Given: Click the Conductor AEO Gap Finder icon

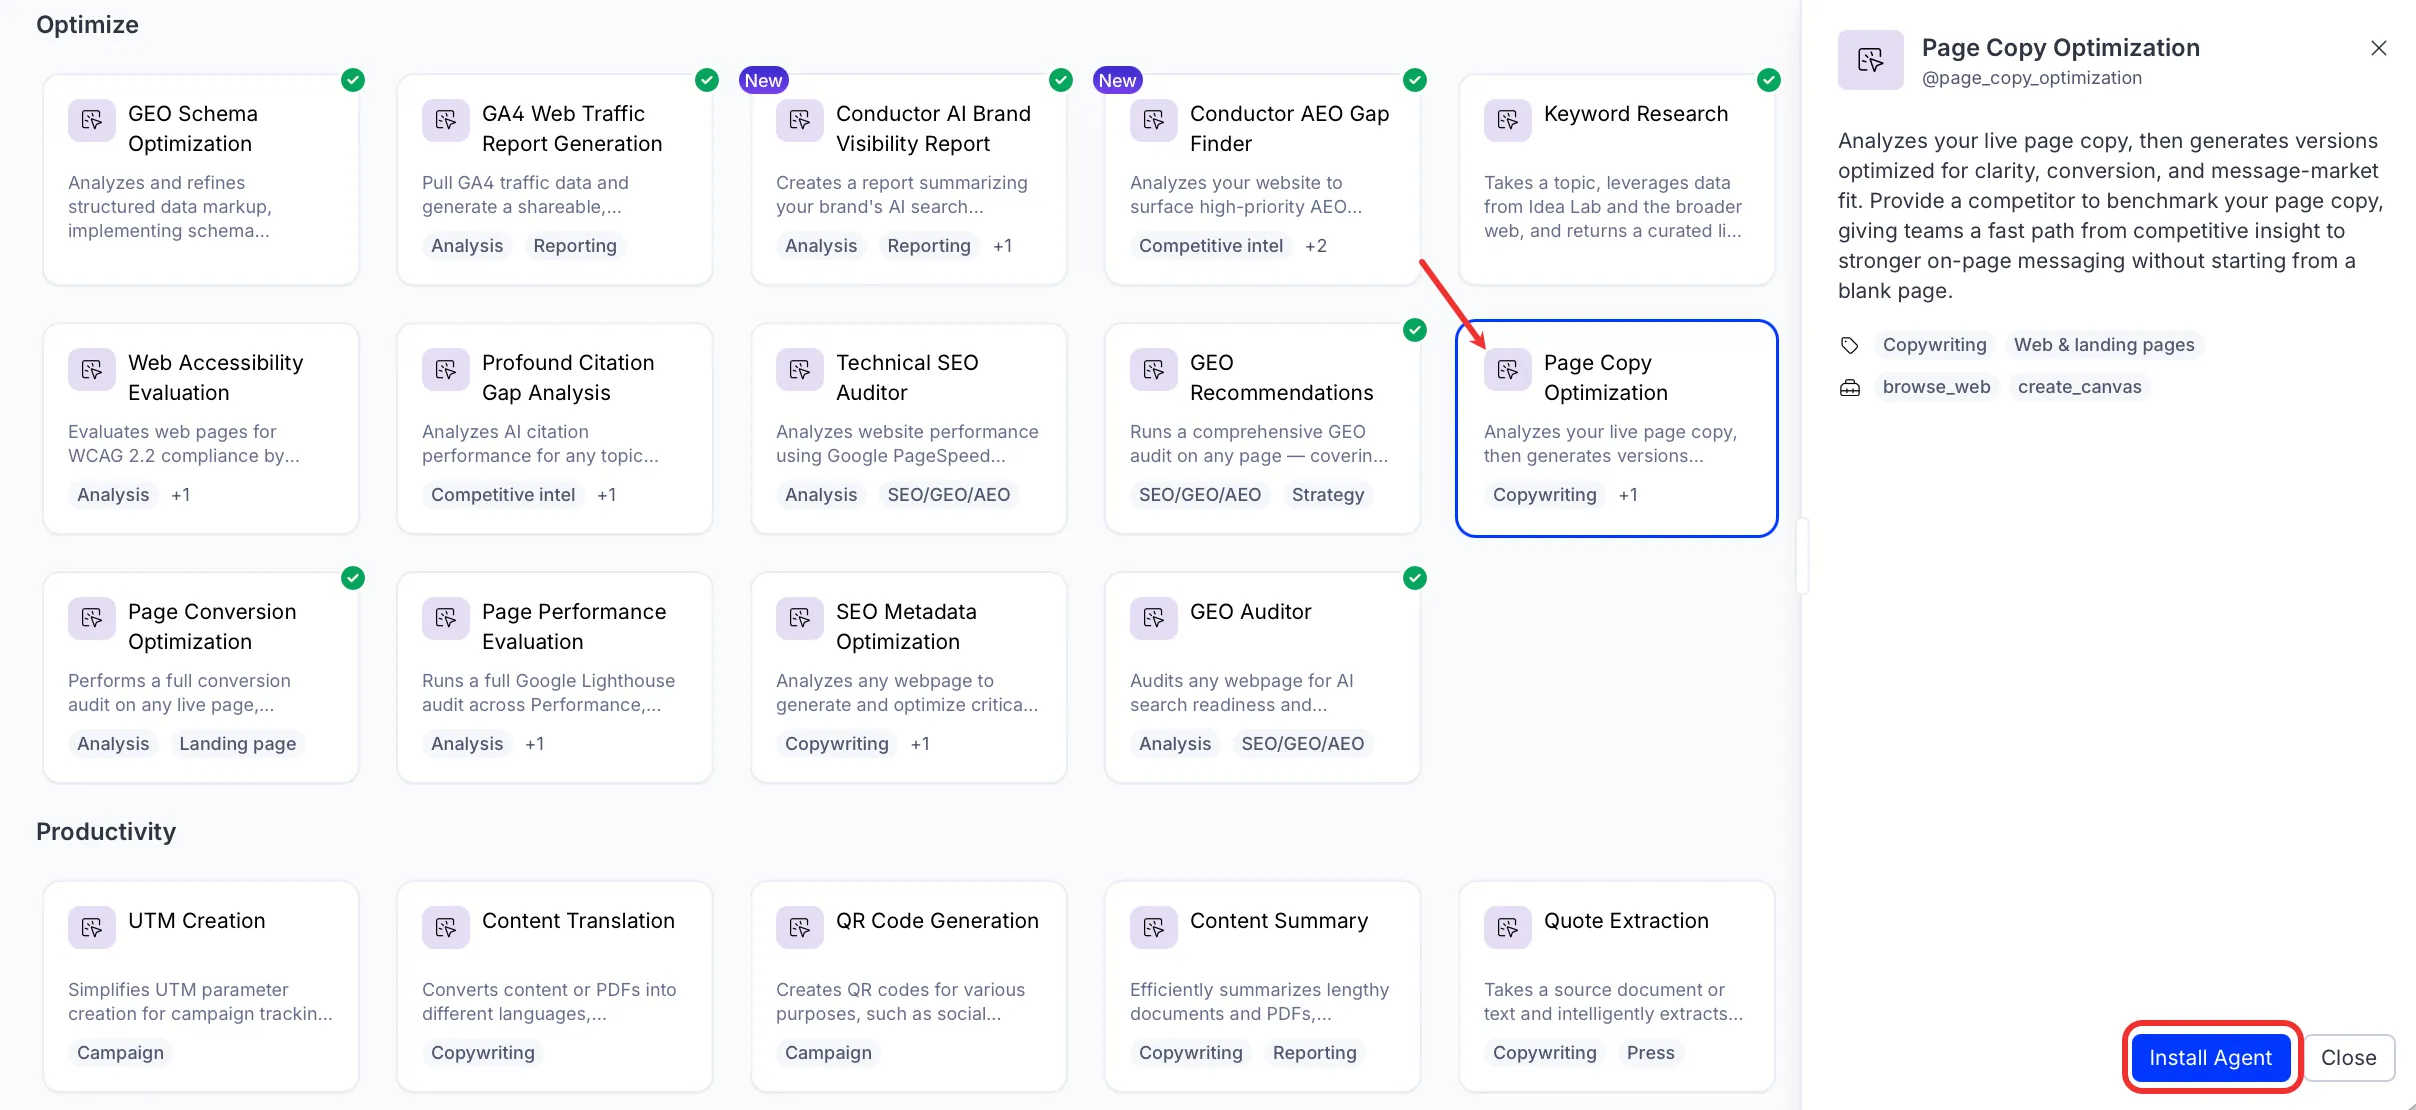Looking at the screenshot, I should pyautogui.click(x=1153, y=120).
